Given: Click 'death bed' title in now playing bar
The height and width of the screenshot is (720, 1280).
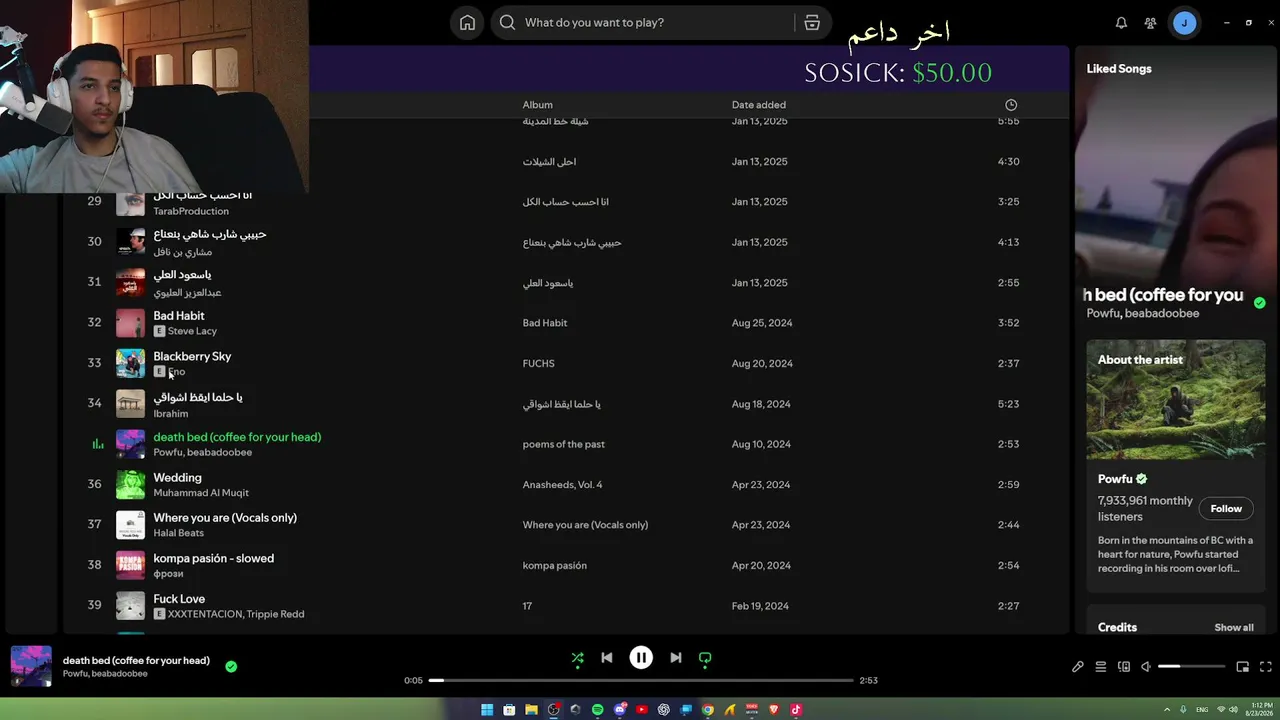Looking at the screenshot, I should point(136,660).
